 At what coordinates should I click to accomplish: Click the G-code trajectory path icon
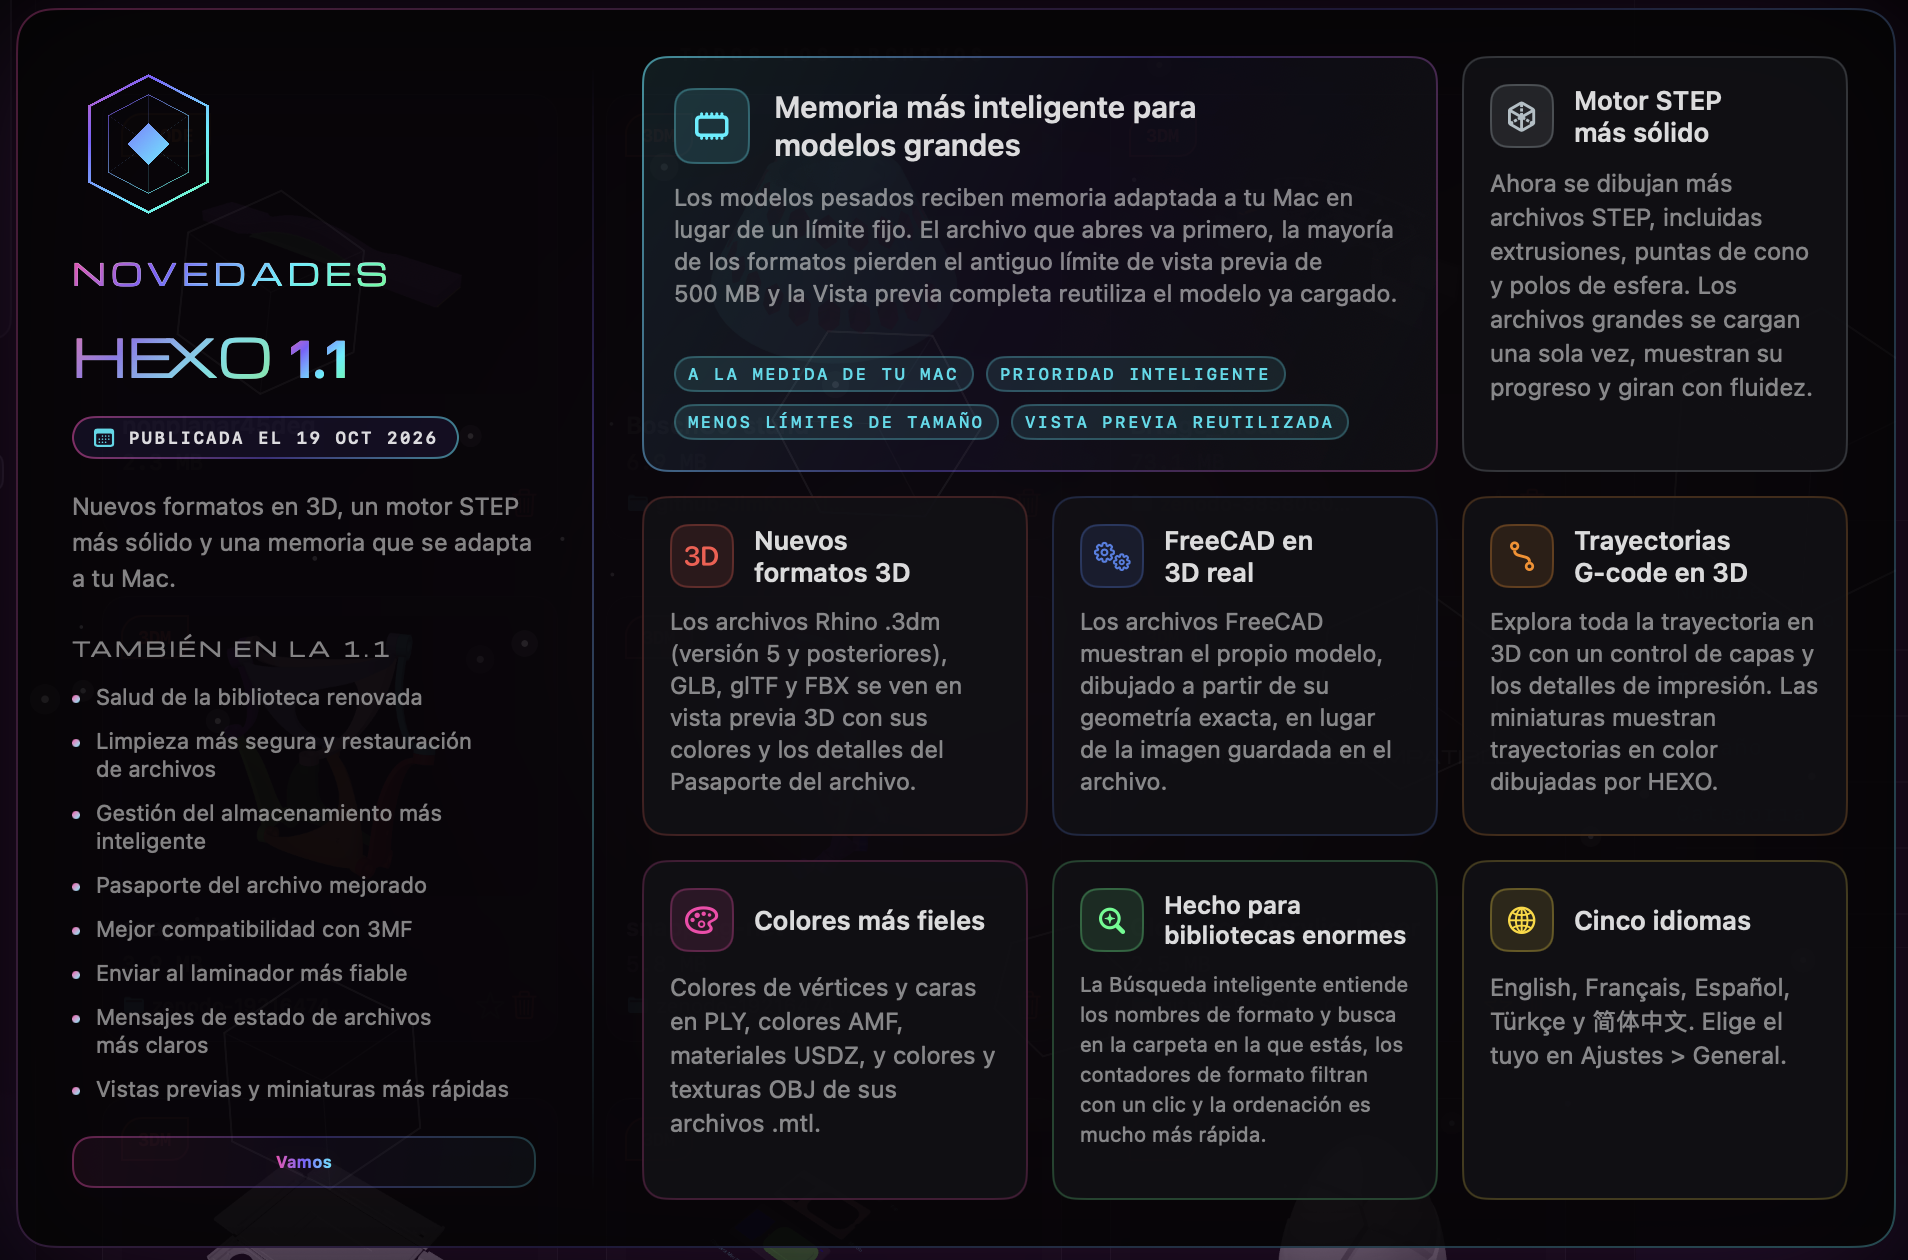click(x=1521, y=556)
